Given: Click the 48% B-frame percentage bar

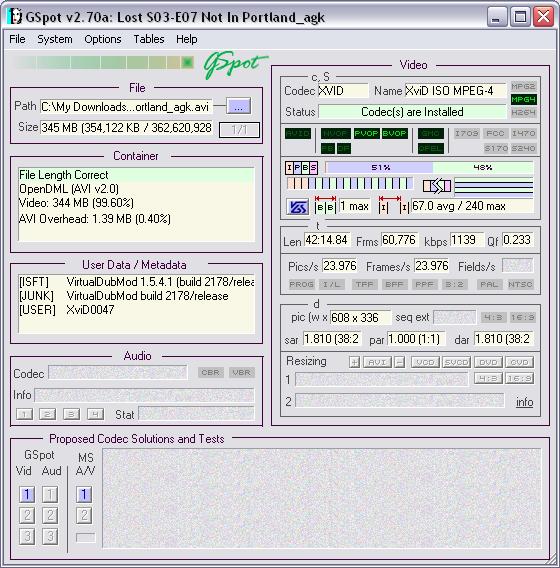Looking at the screenshot, I should click(483, 168).
